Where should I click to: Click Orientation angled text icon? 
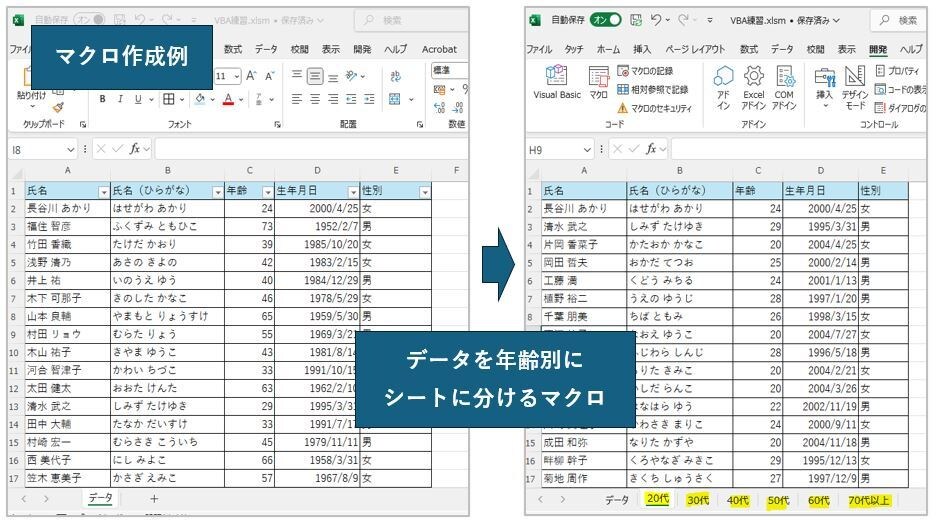click(x=352, y=76)
